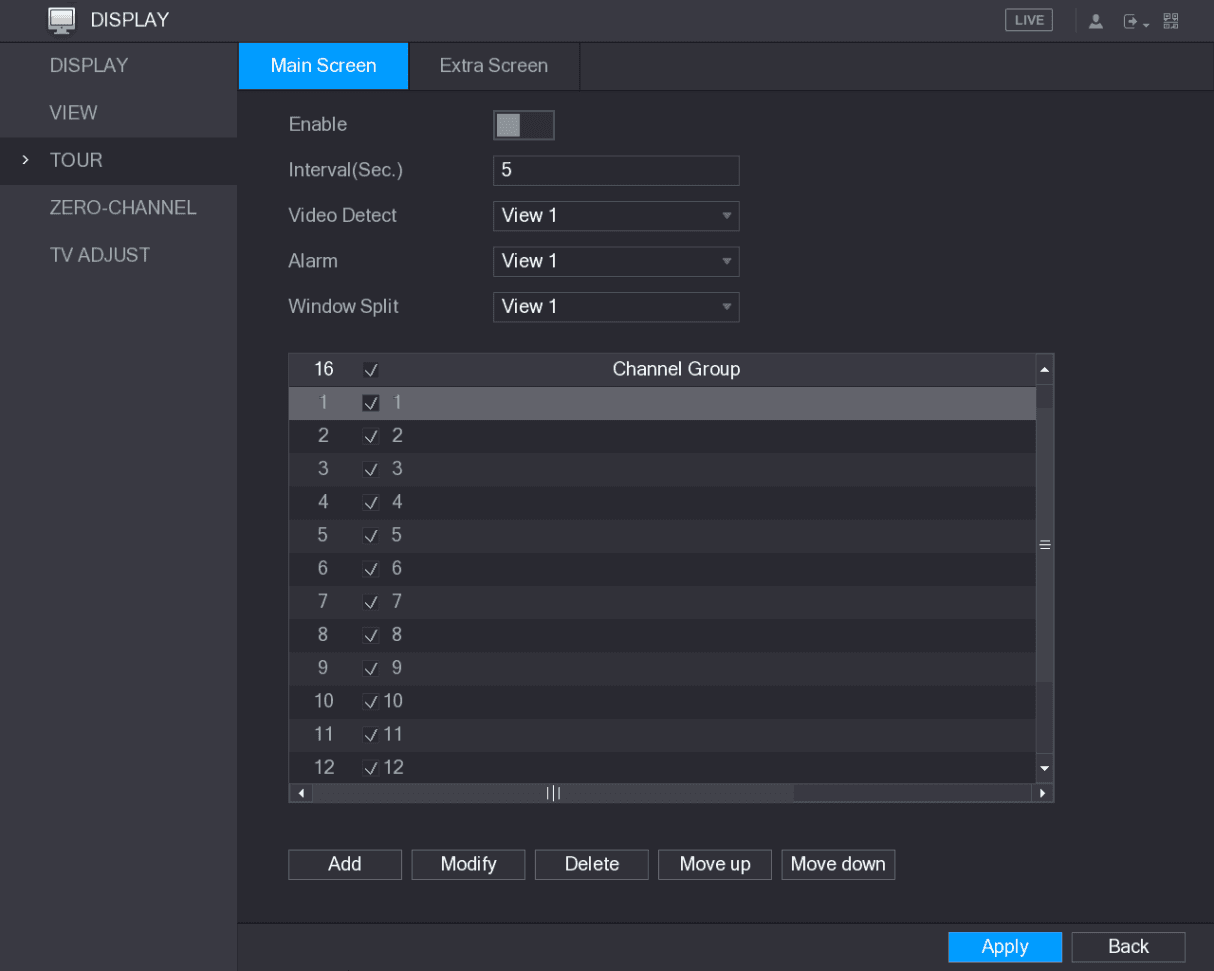Open the TV ADJUST sidebar item
The width and height of the screenshot is (1214, 971).
tap(118, 255)
